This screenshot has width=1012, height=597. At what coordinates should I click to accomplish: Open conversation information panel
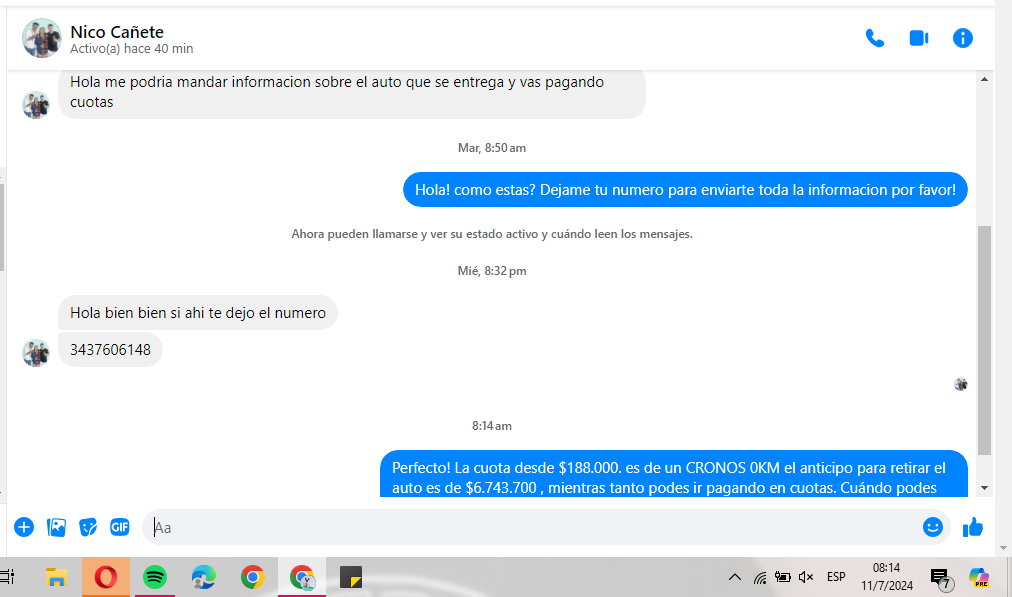[962, 38]
